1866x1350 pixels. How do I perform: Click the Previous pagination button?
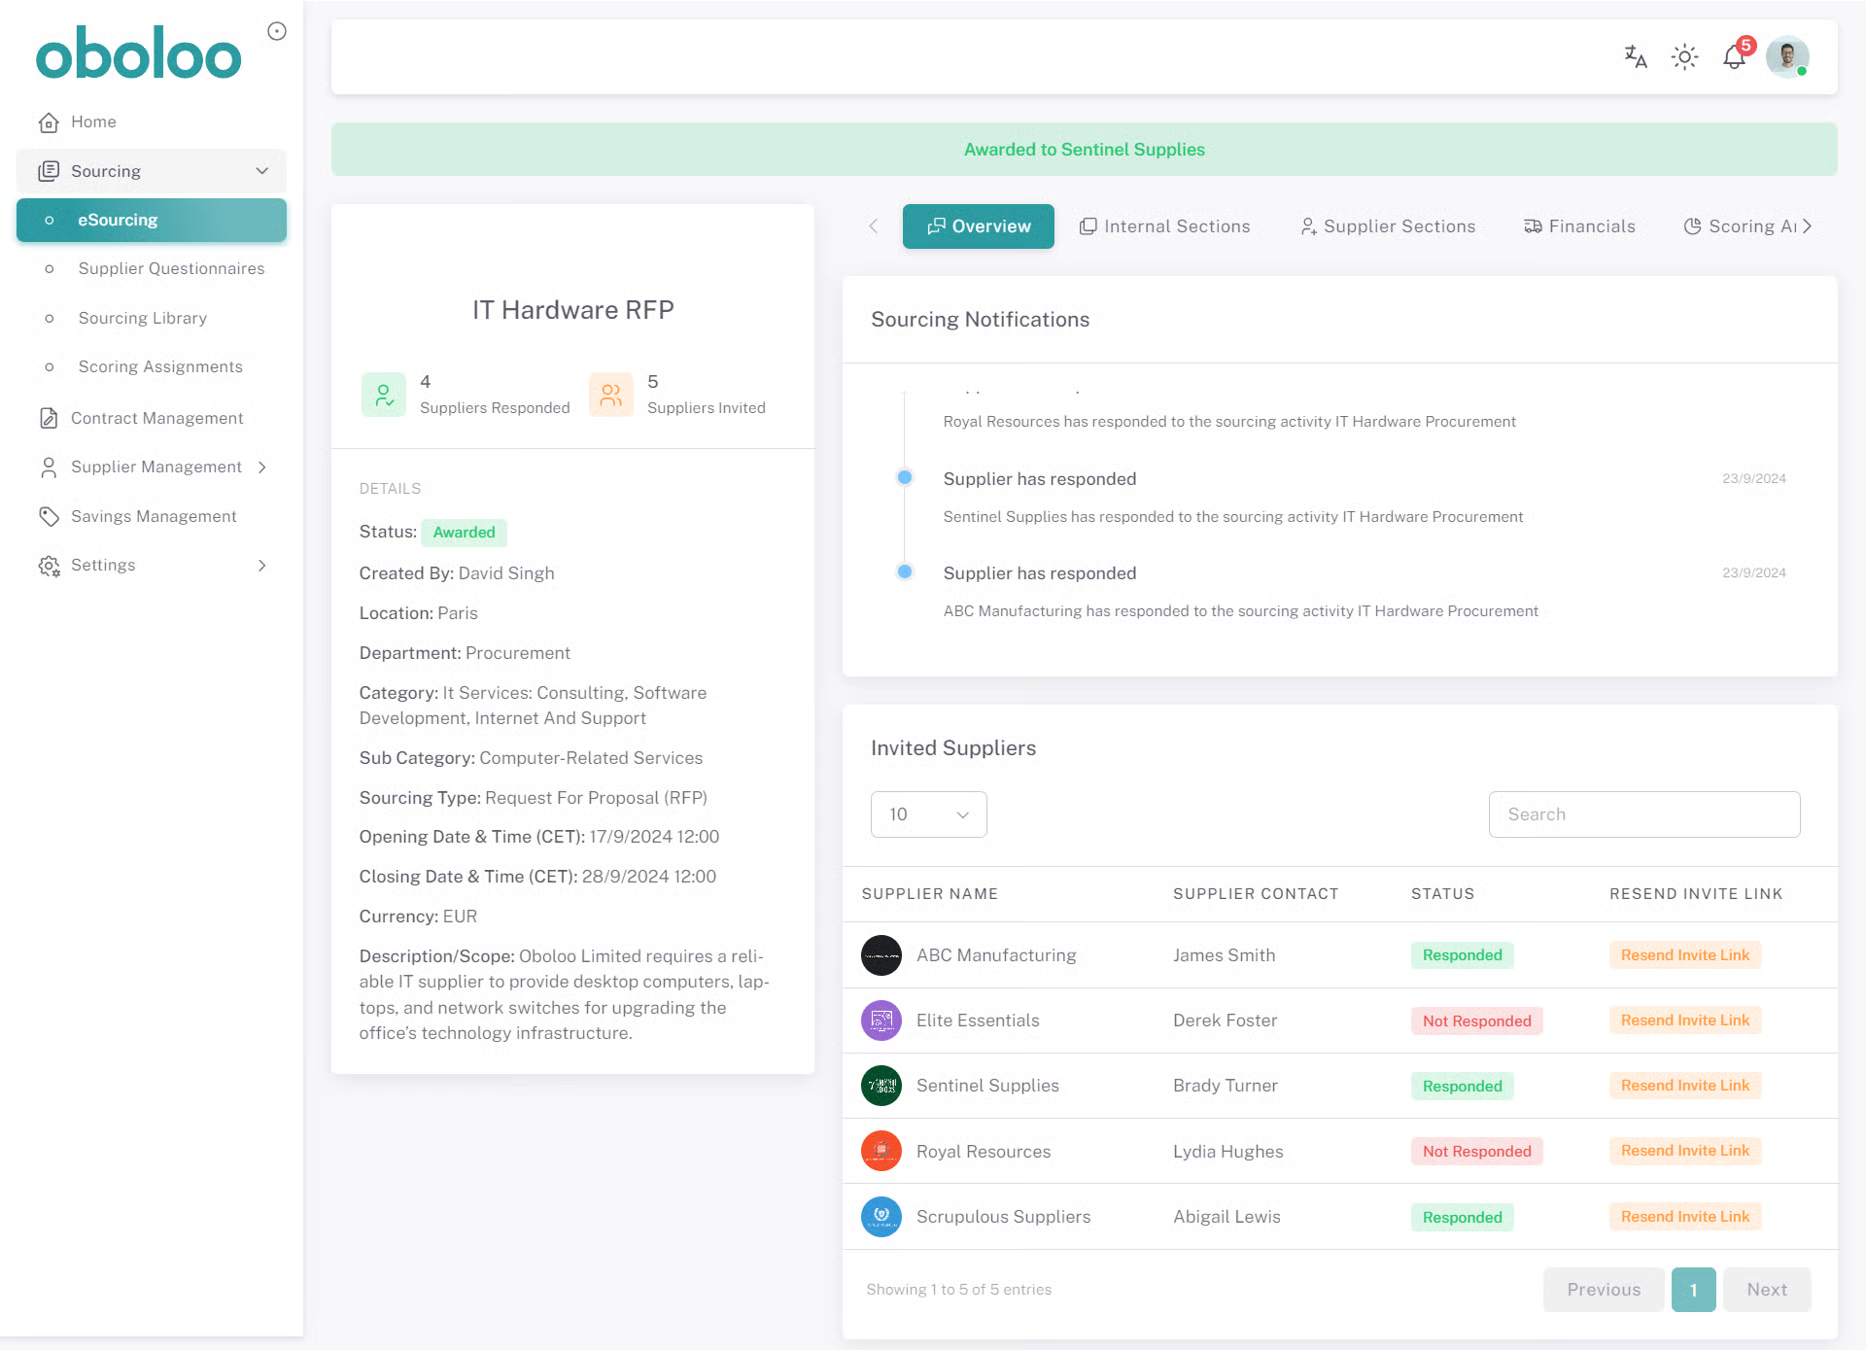(x=1604, y=1290)
